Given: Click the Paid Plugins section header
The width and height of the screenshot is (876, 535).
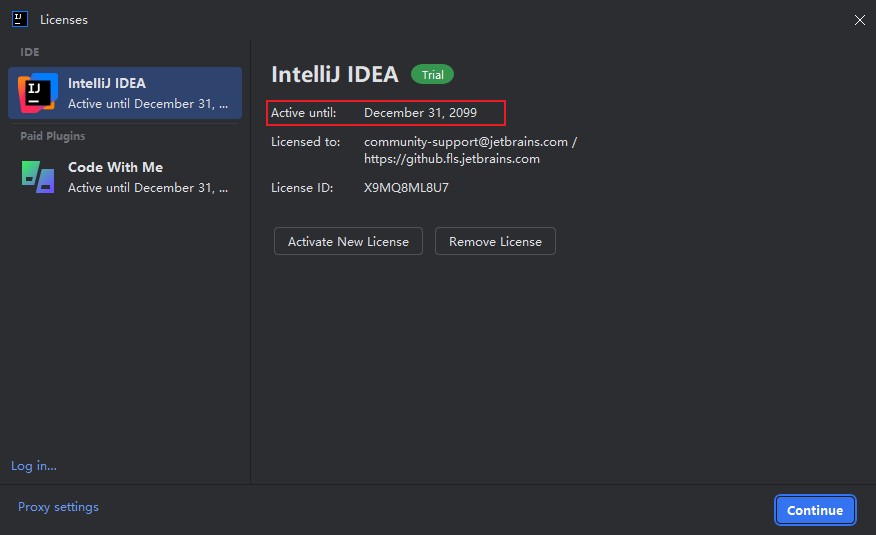Looking at the screenshot, I should point(53,136).
